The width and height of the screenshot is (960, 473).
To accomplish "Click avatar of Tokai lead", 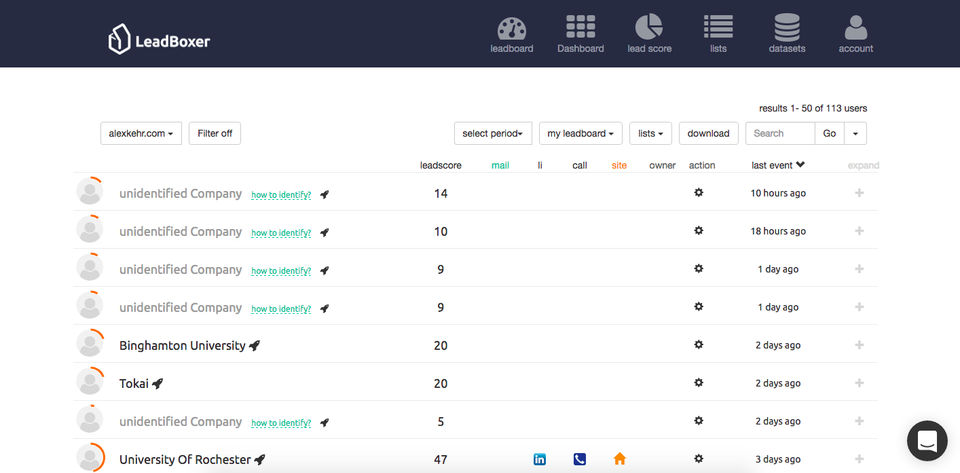I will 90,381.
